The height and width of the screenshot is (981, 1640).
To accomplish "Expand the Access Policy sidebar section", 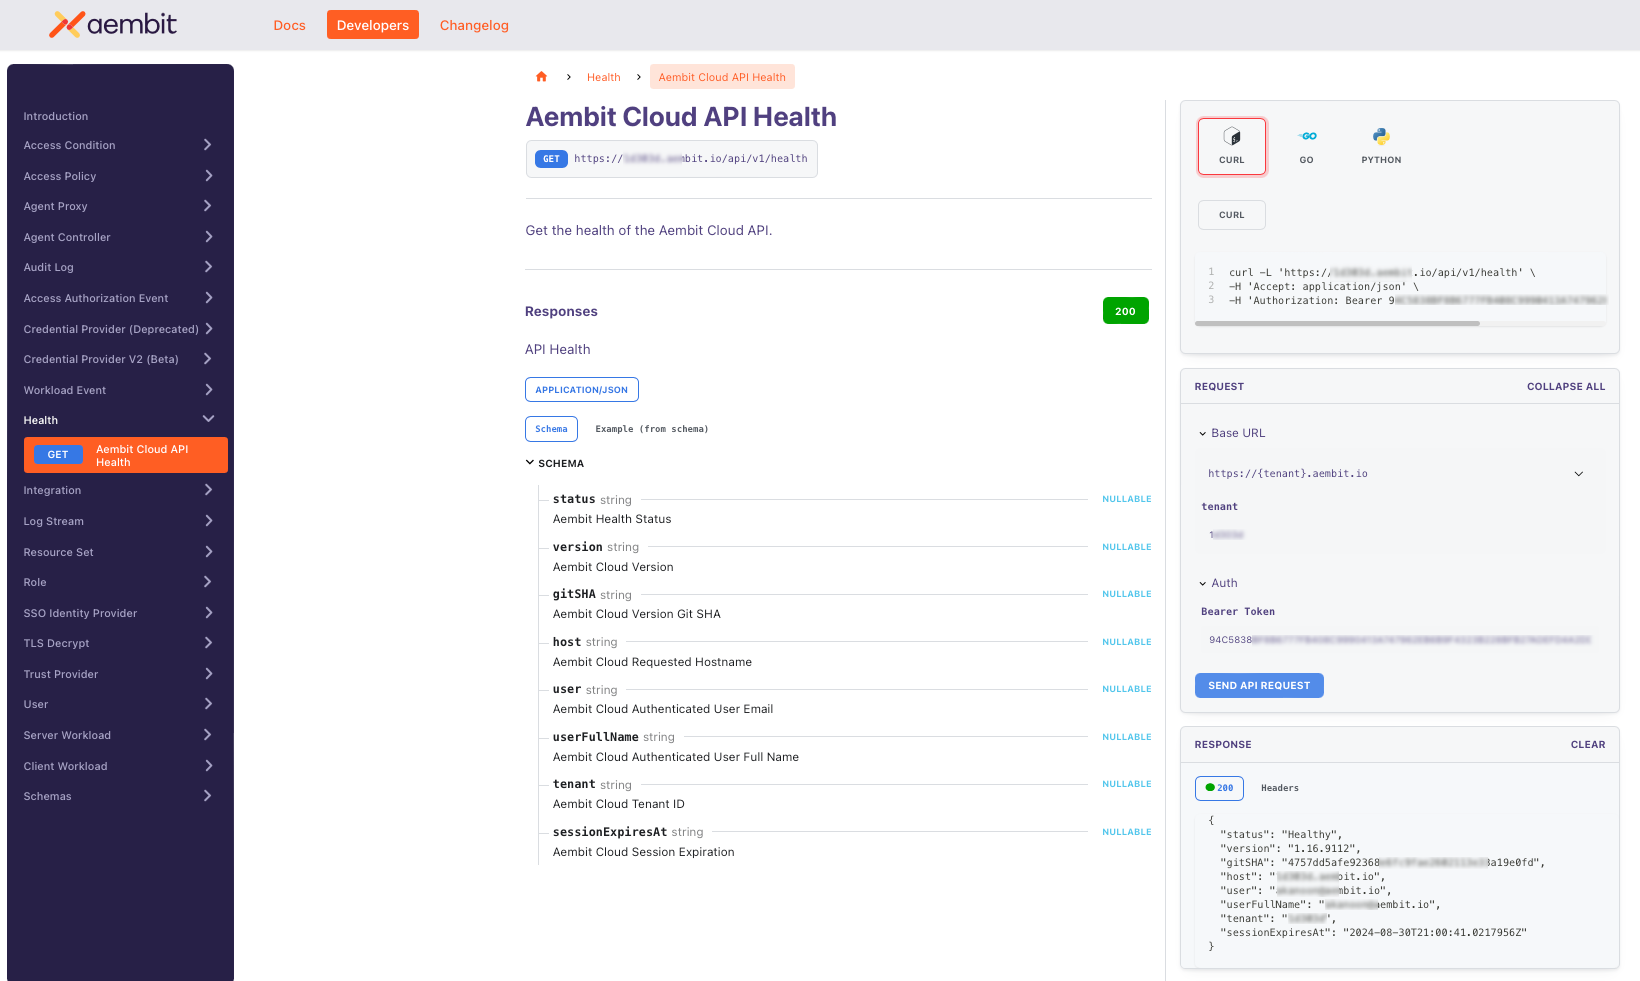I will [118, 176].
